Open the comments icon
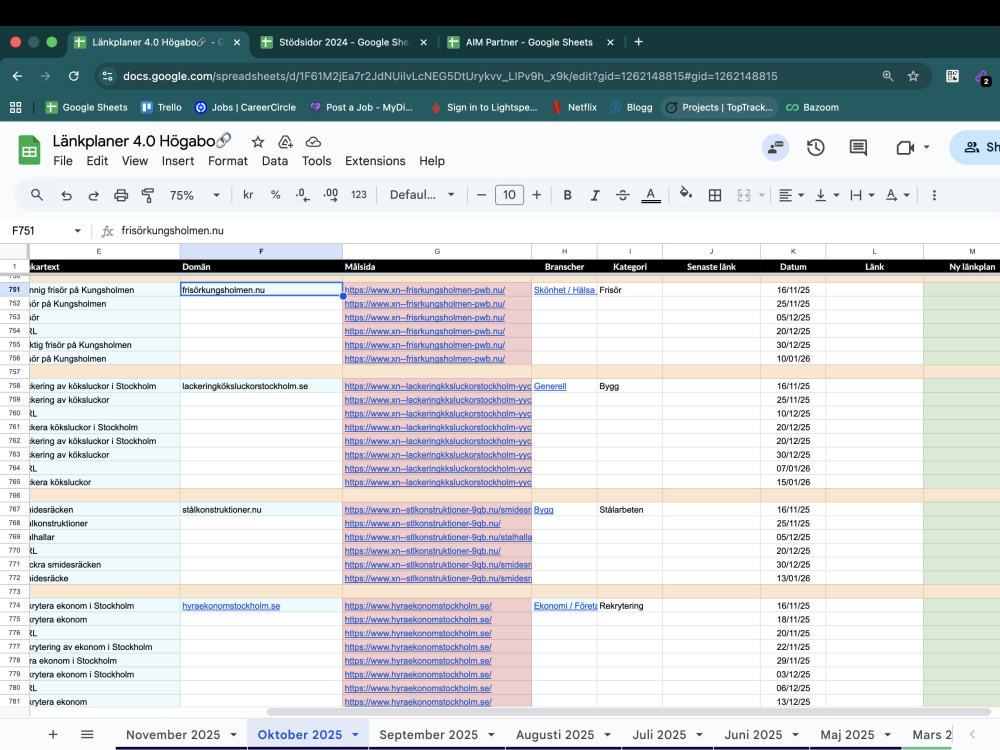 pos(858,148)
